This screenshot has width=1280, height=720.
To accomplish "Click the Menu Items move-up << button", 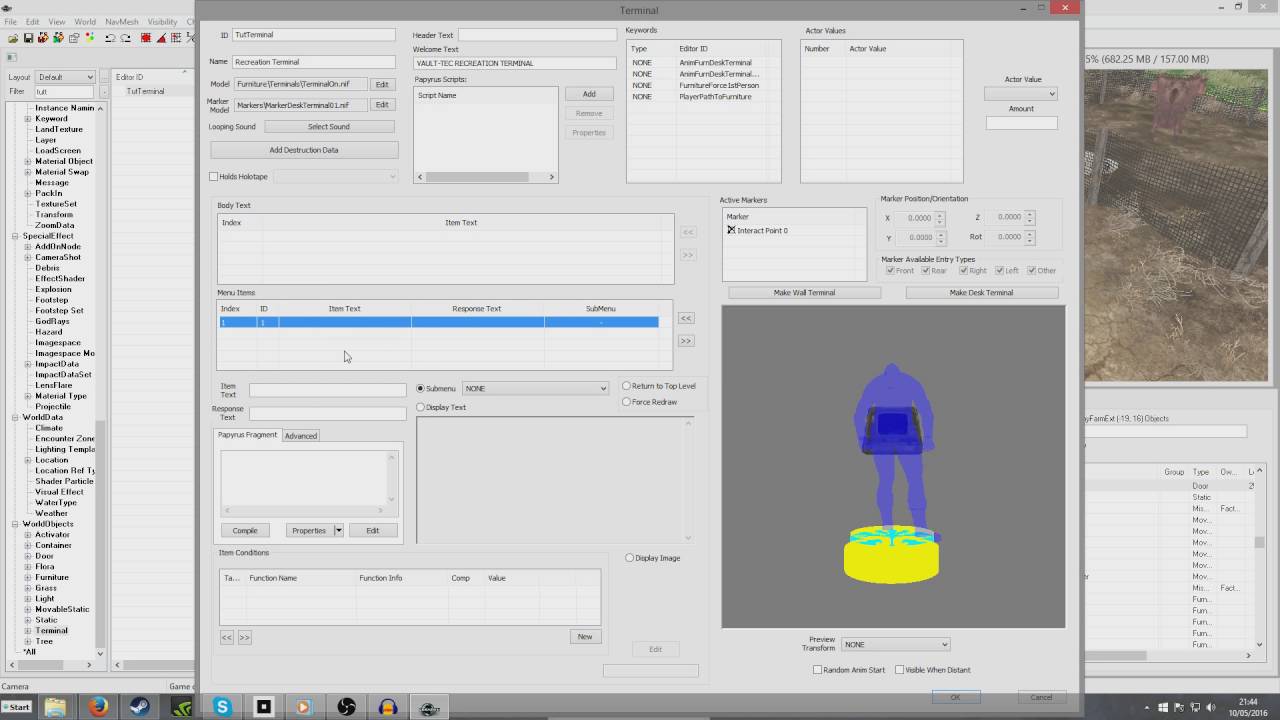I will point(686,318).
